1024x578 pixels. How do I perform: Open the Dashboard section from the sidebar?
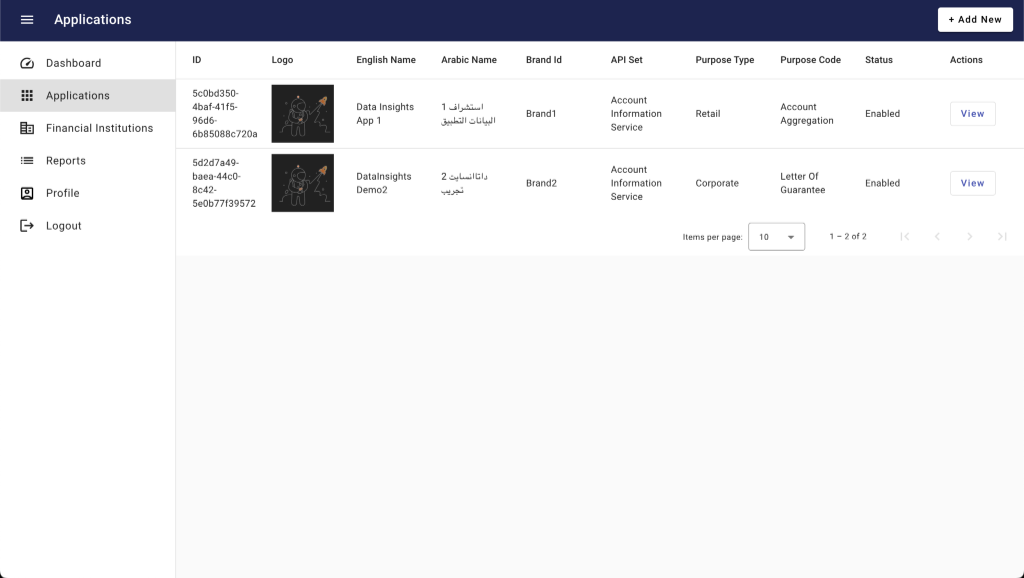point(75,62)
